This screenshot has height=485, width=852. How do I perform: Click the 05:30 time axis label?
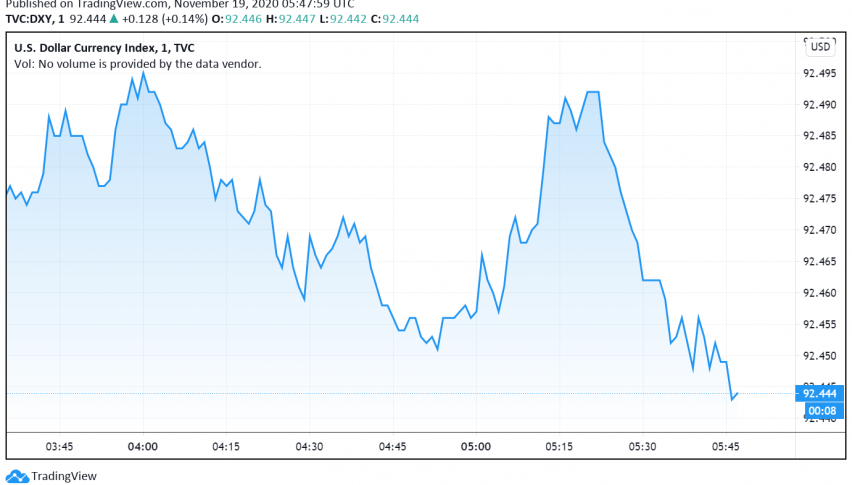[x=642, y=446]
